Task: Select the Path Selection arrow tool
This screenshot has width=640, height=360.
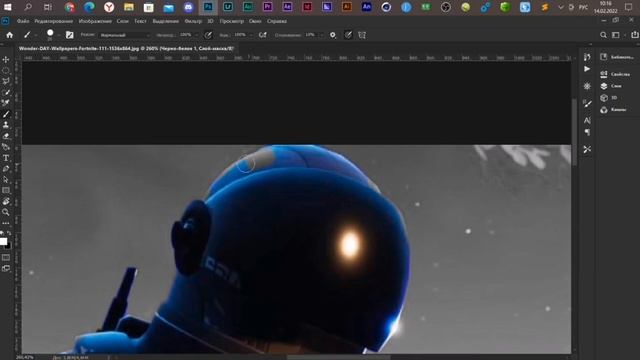Action: coord(6,180)
